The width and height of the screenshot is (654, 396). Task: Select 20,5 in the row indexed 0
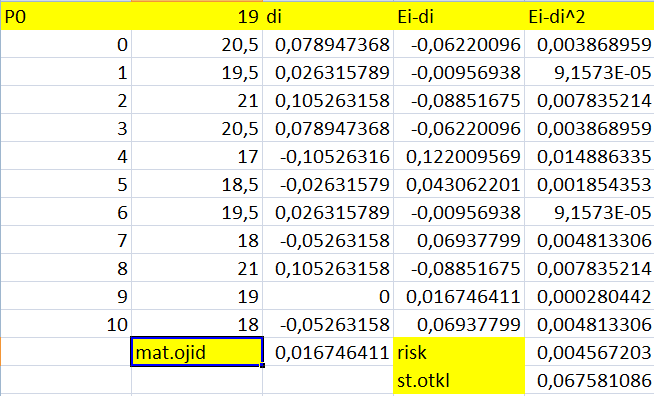197,45
